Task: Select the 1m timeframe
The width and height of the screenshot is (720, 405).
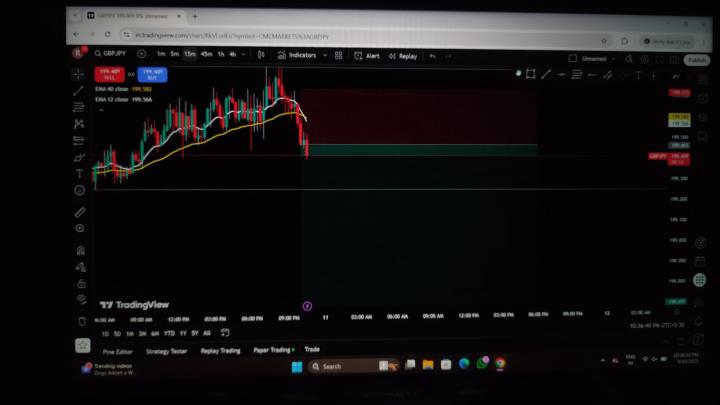Action: coord(161,54)
